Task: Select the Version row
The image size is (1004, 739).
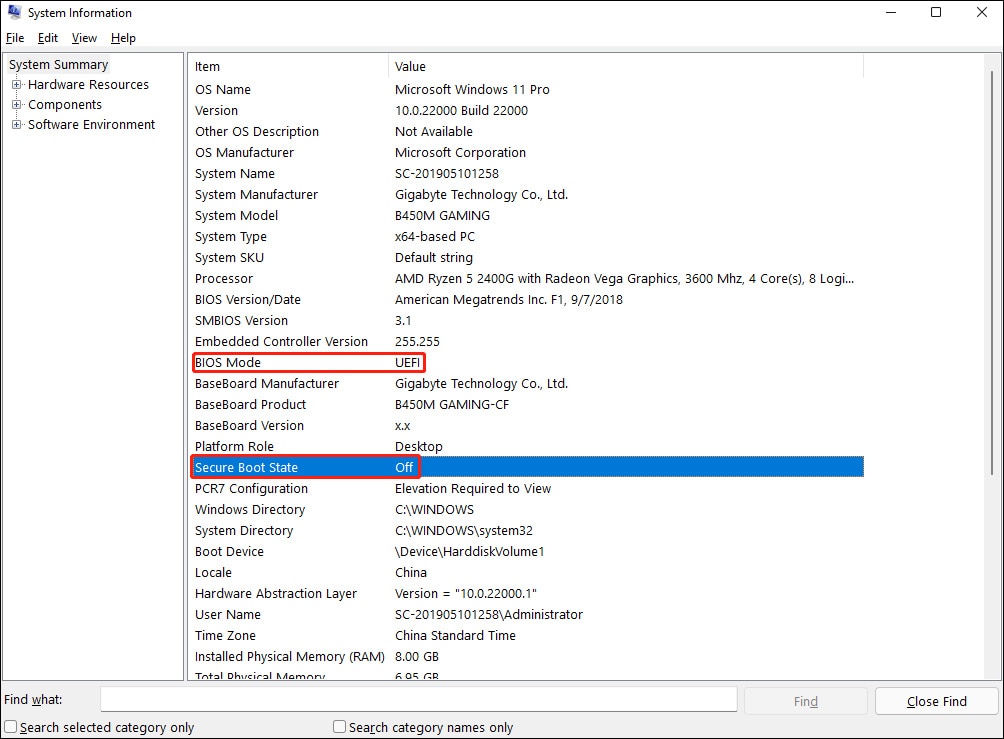Action: [x=527, y=110]
